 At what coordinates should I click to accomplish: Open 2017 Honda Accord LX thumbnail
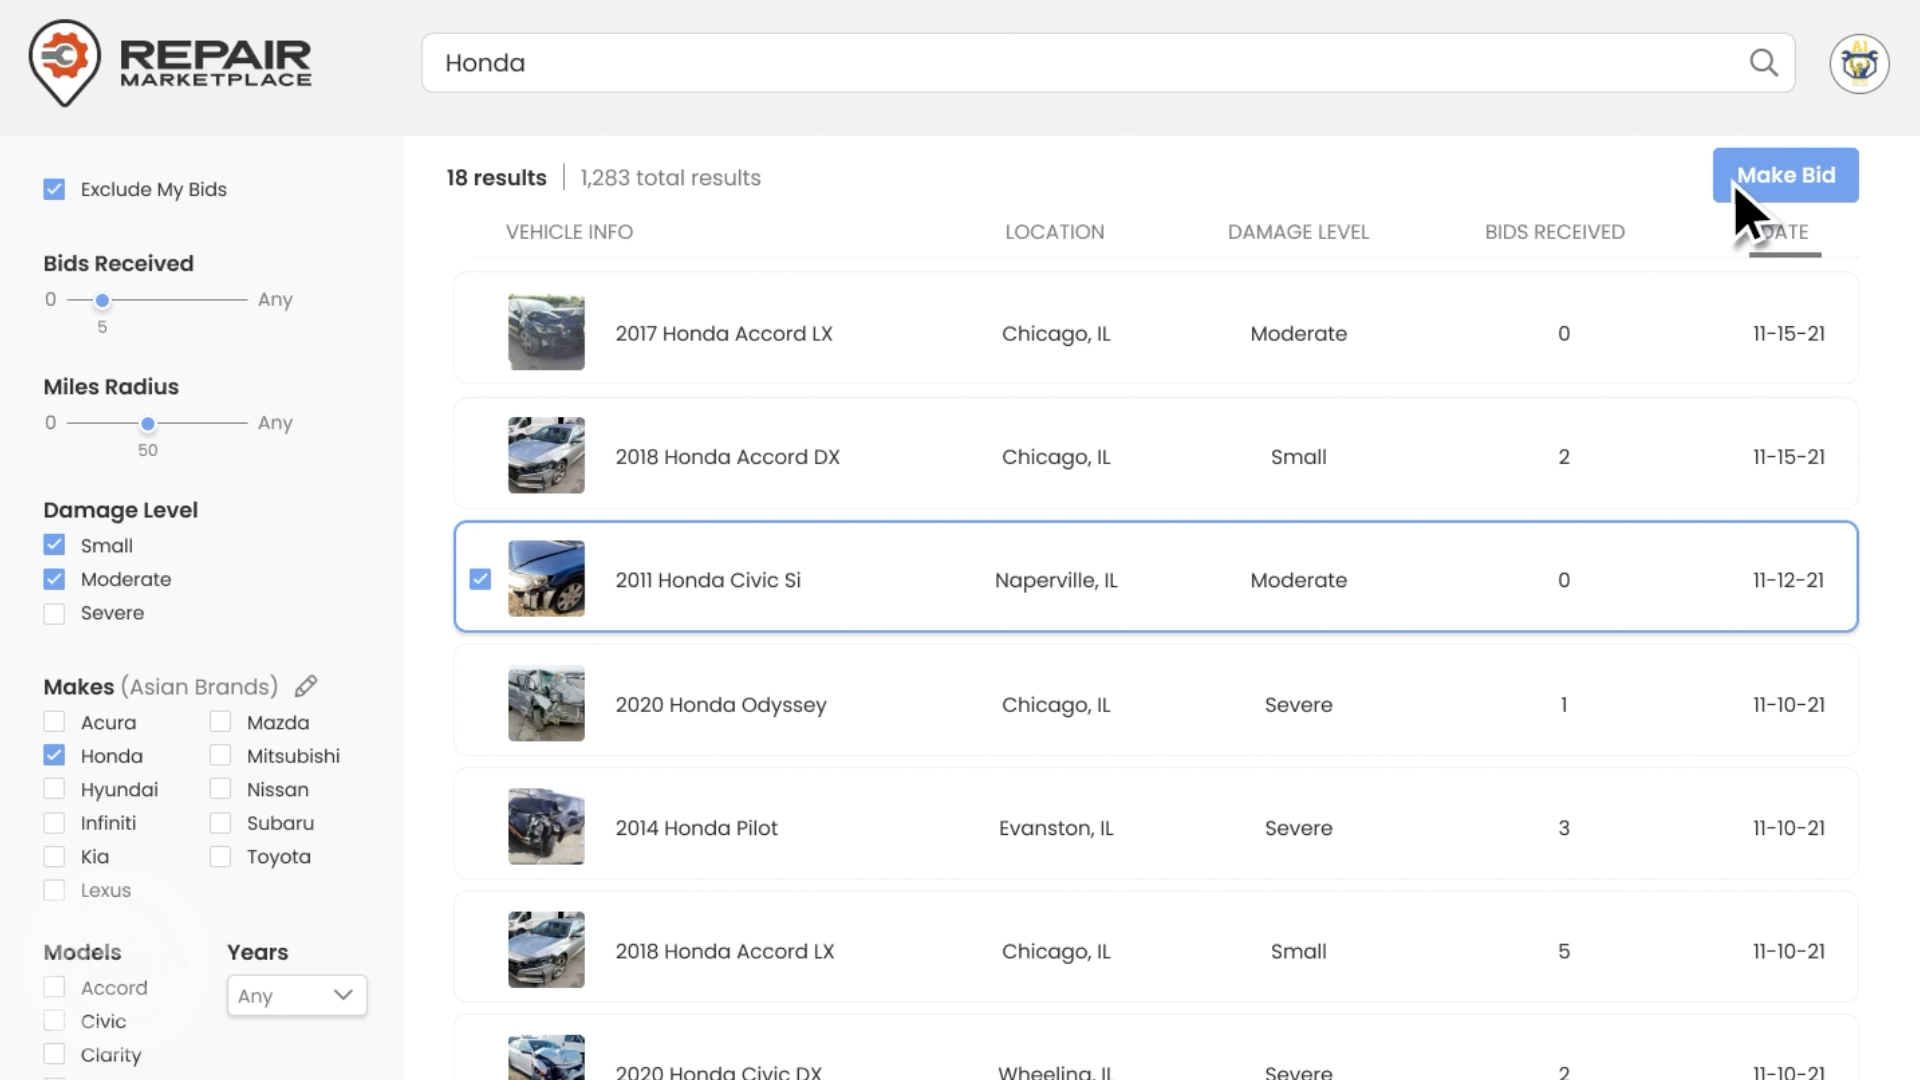pyautogui.click(x=546, y=332)
